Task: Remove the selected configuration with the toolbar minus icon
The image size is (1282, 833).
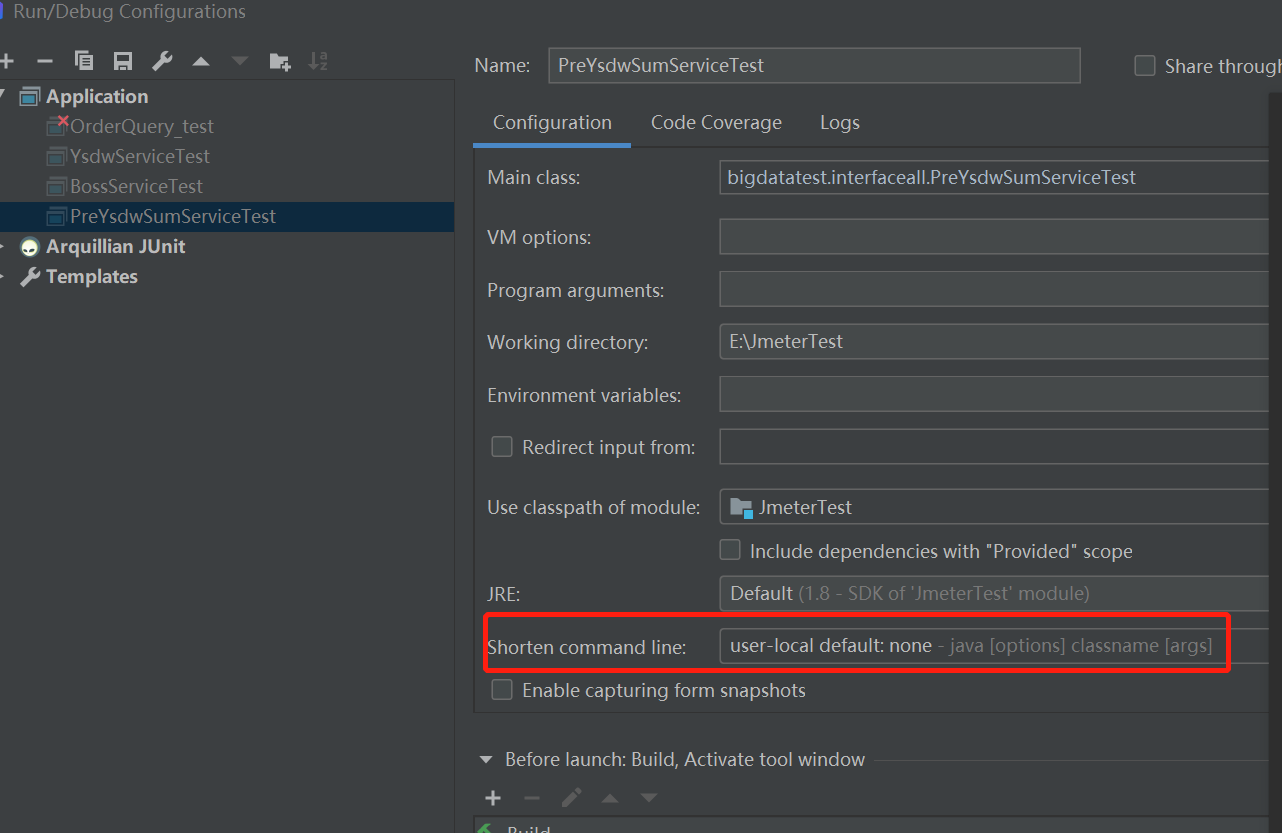Action: (x=45, y=61)
